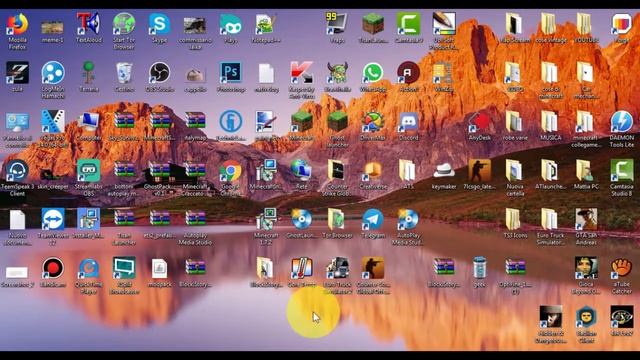This screenshot has height=360, width=640.
Task: Launch Fraps from the desktop
Action: click(336, 24)
